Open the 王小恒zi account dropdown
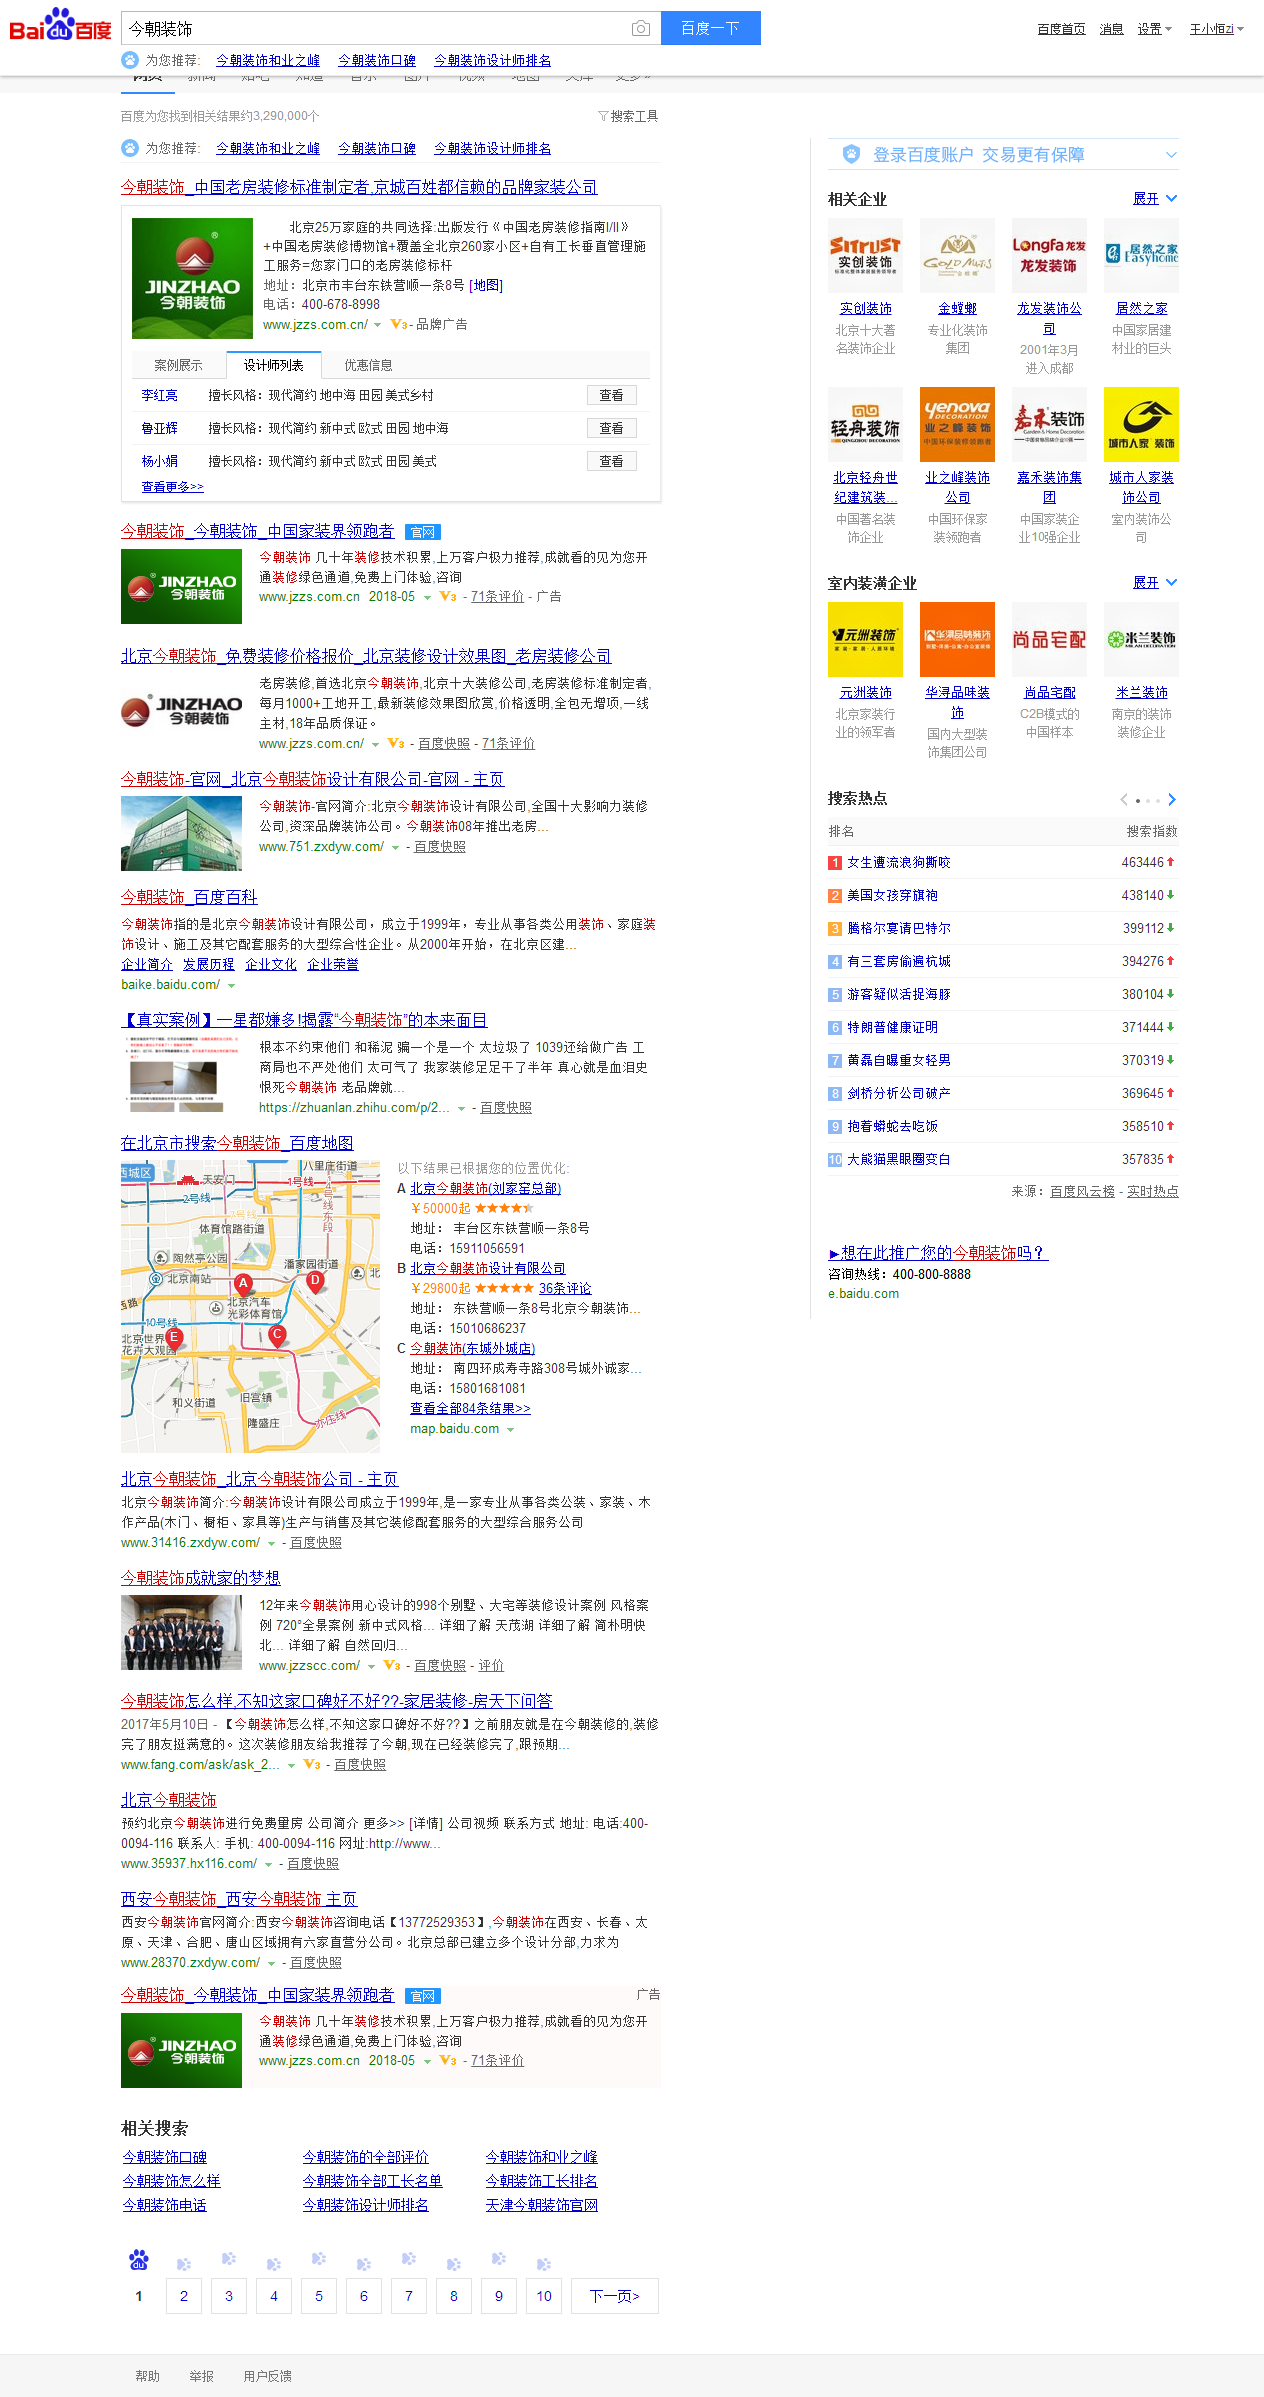Viewport: 1264px width, 2397px height. (1216, 29)
